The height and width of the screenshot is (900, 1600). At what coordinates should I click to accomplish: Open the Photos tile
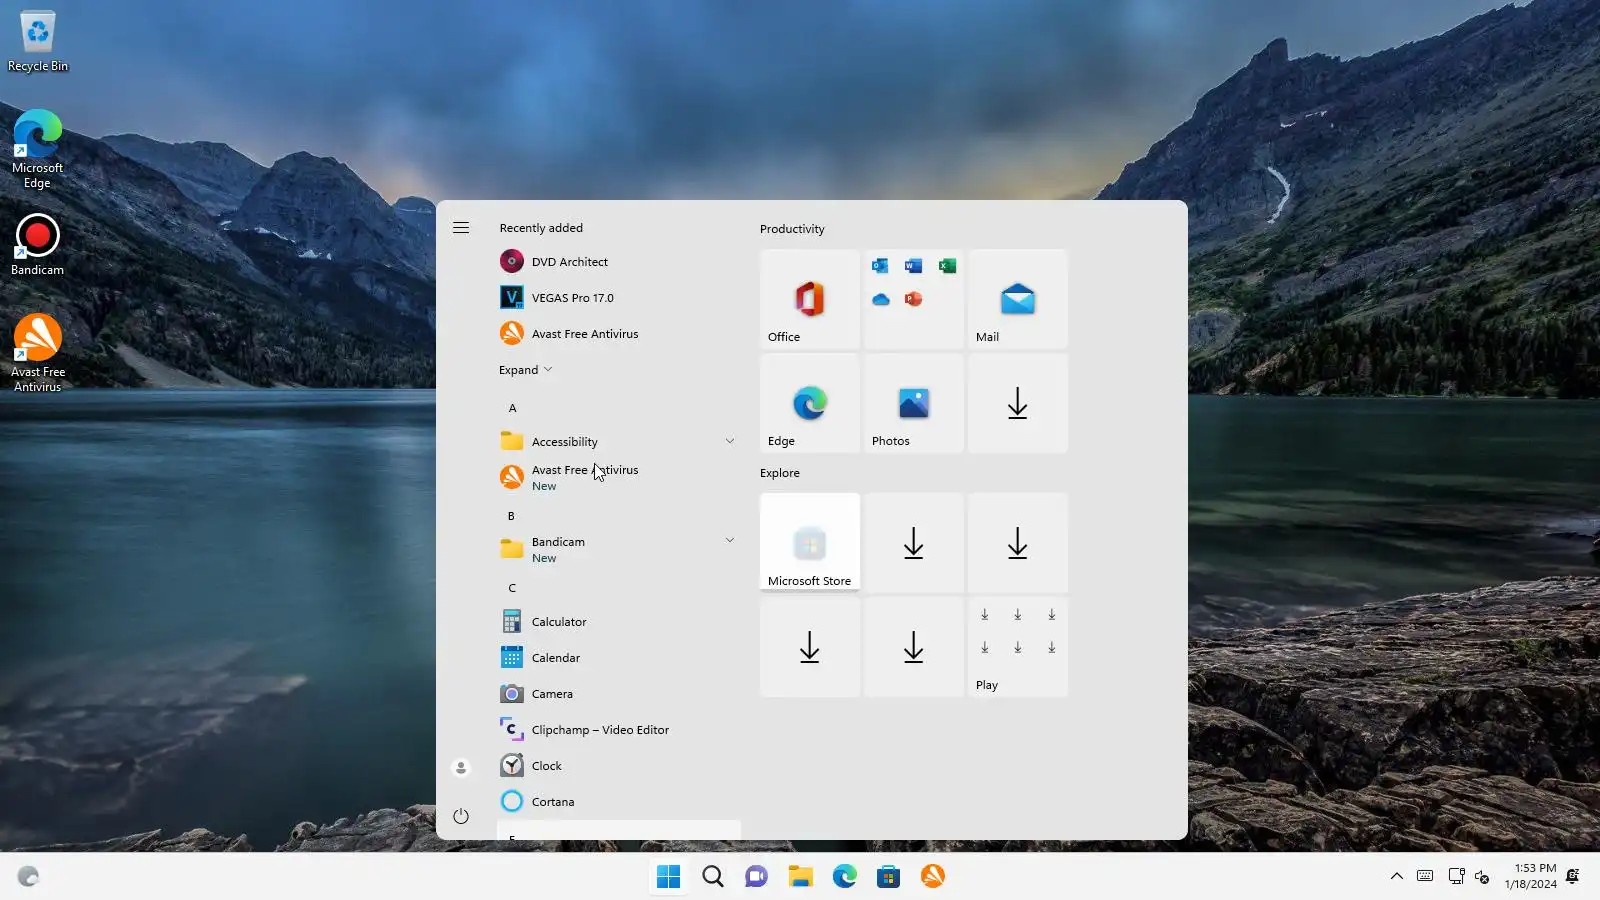pos(914,403)
